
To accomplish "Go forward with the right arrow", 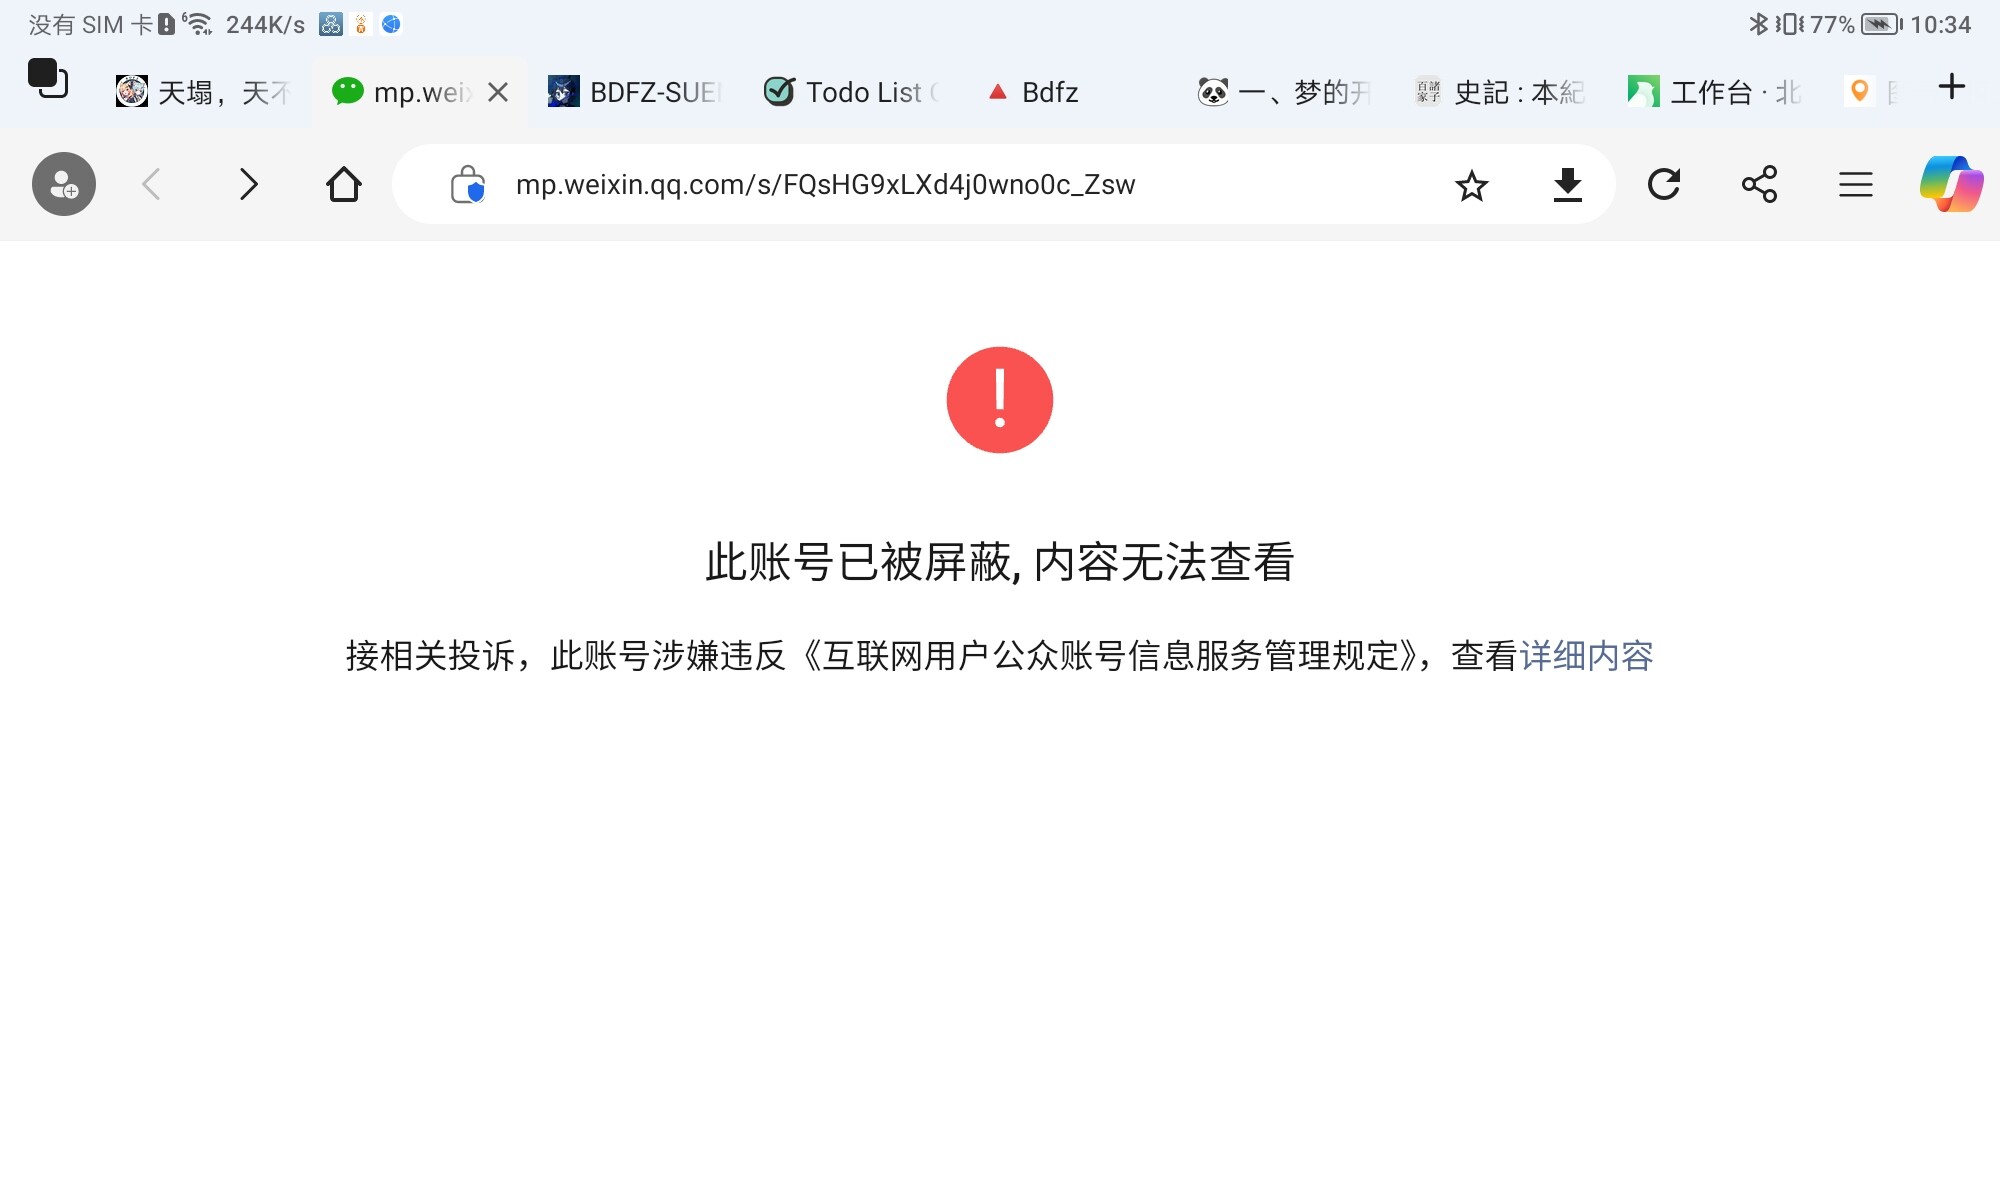I will pyautogui.click(x=248, y=184).
